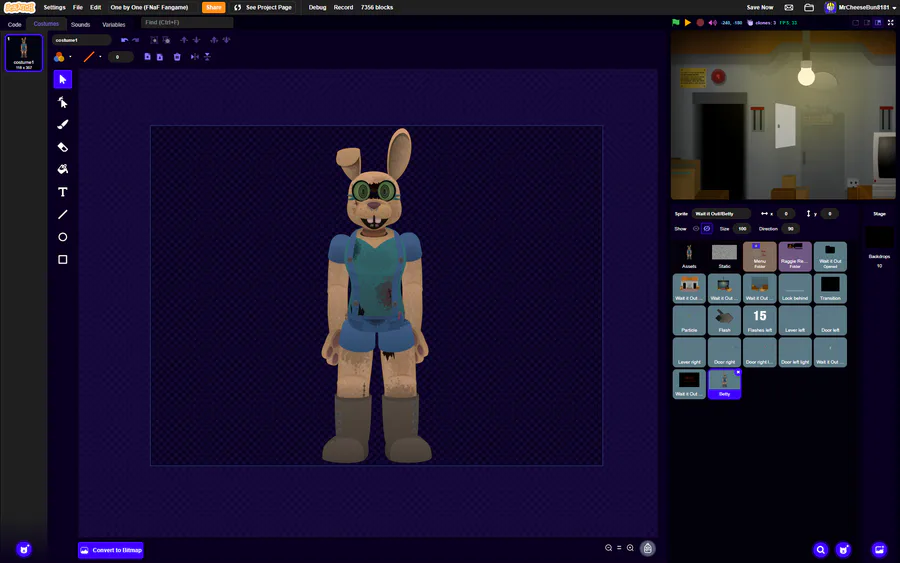Click the Flip Horizontal icon

coord(195,57)
